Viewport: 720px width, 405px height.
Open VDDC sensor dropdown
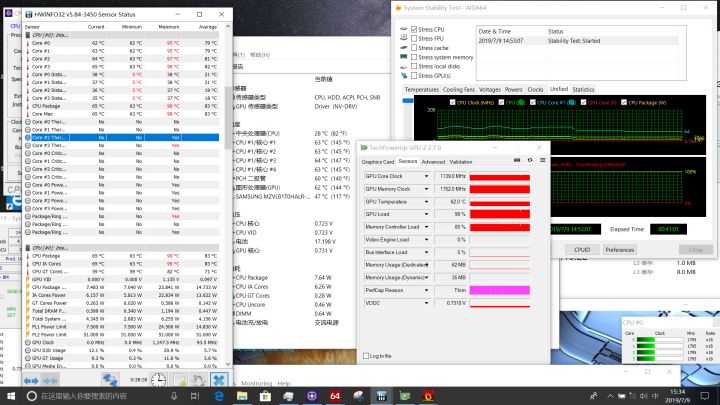(x=426, y=303)
